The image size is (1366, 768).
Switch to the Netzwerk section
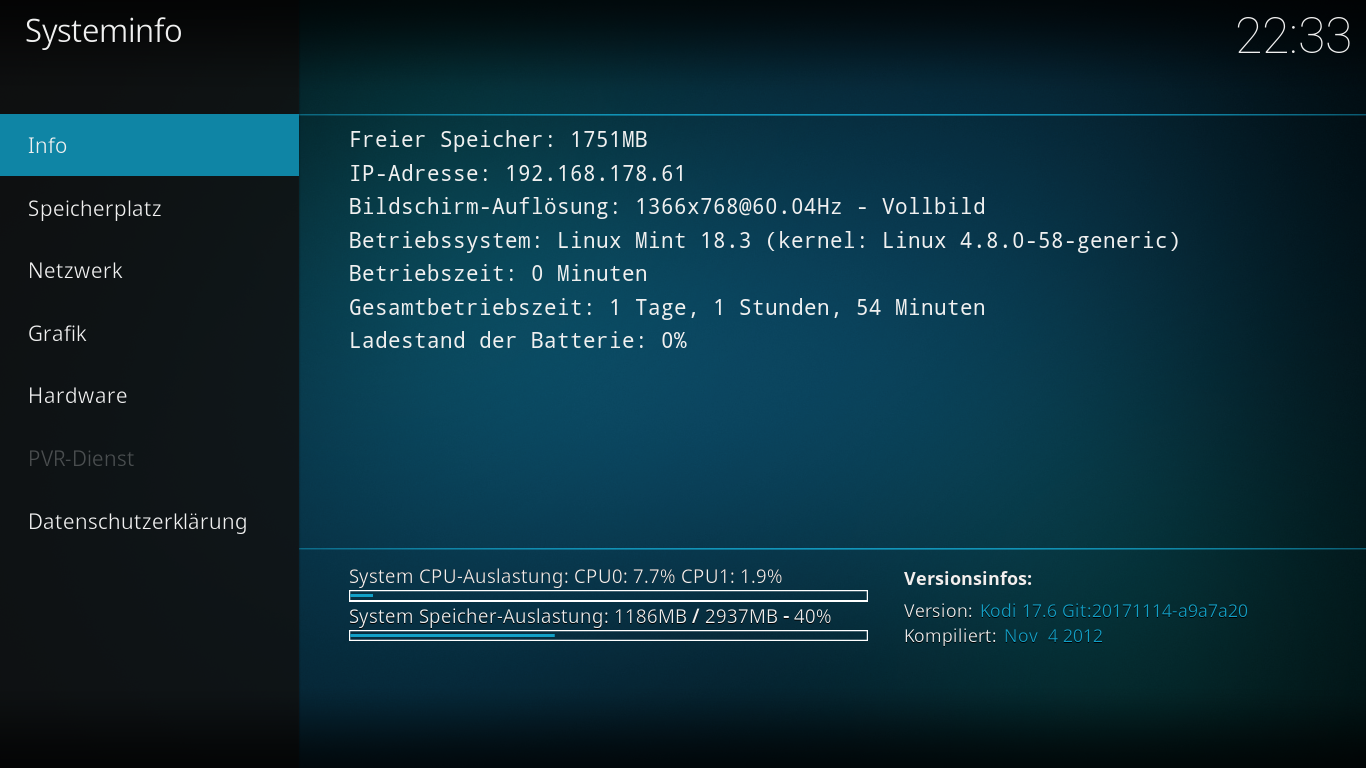coord(149,270)
